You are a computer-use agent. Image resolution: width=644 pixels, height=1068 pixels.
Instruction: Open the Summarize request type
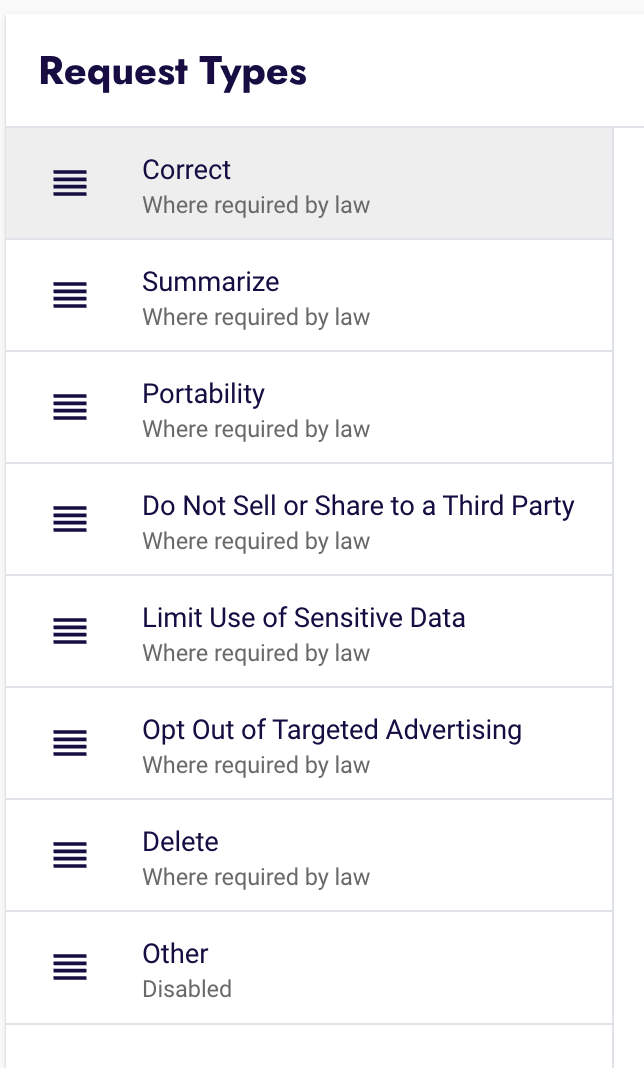210,282
